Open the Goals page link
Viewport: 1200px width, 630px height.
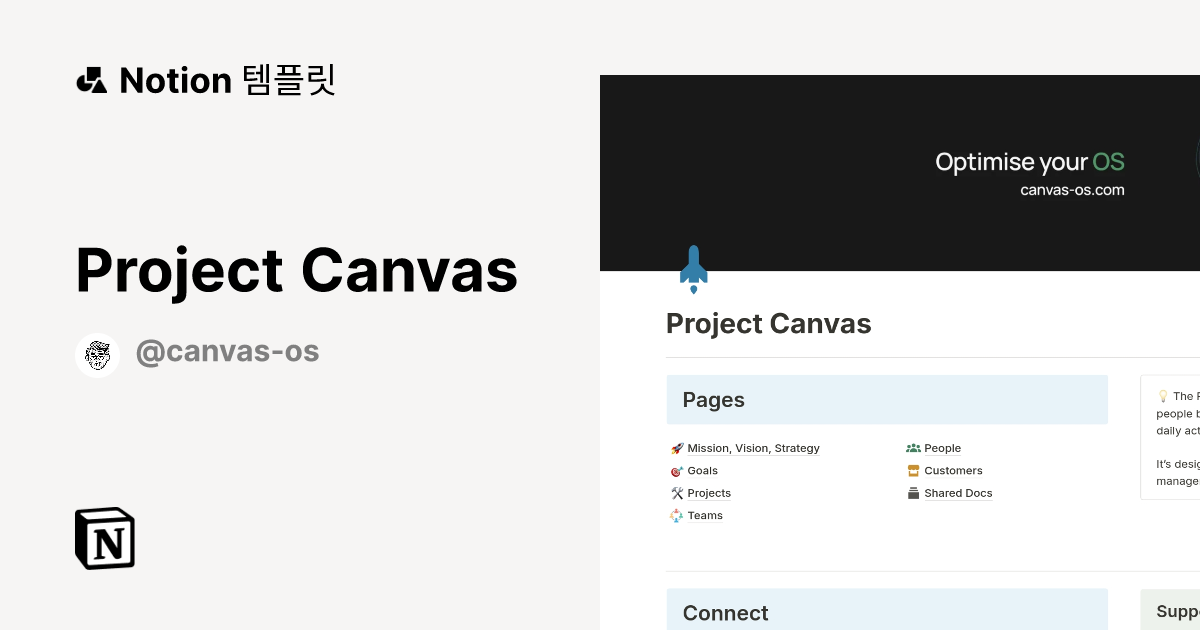pos(702,470)
